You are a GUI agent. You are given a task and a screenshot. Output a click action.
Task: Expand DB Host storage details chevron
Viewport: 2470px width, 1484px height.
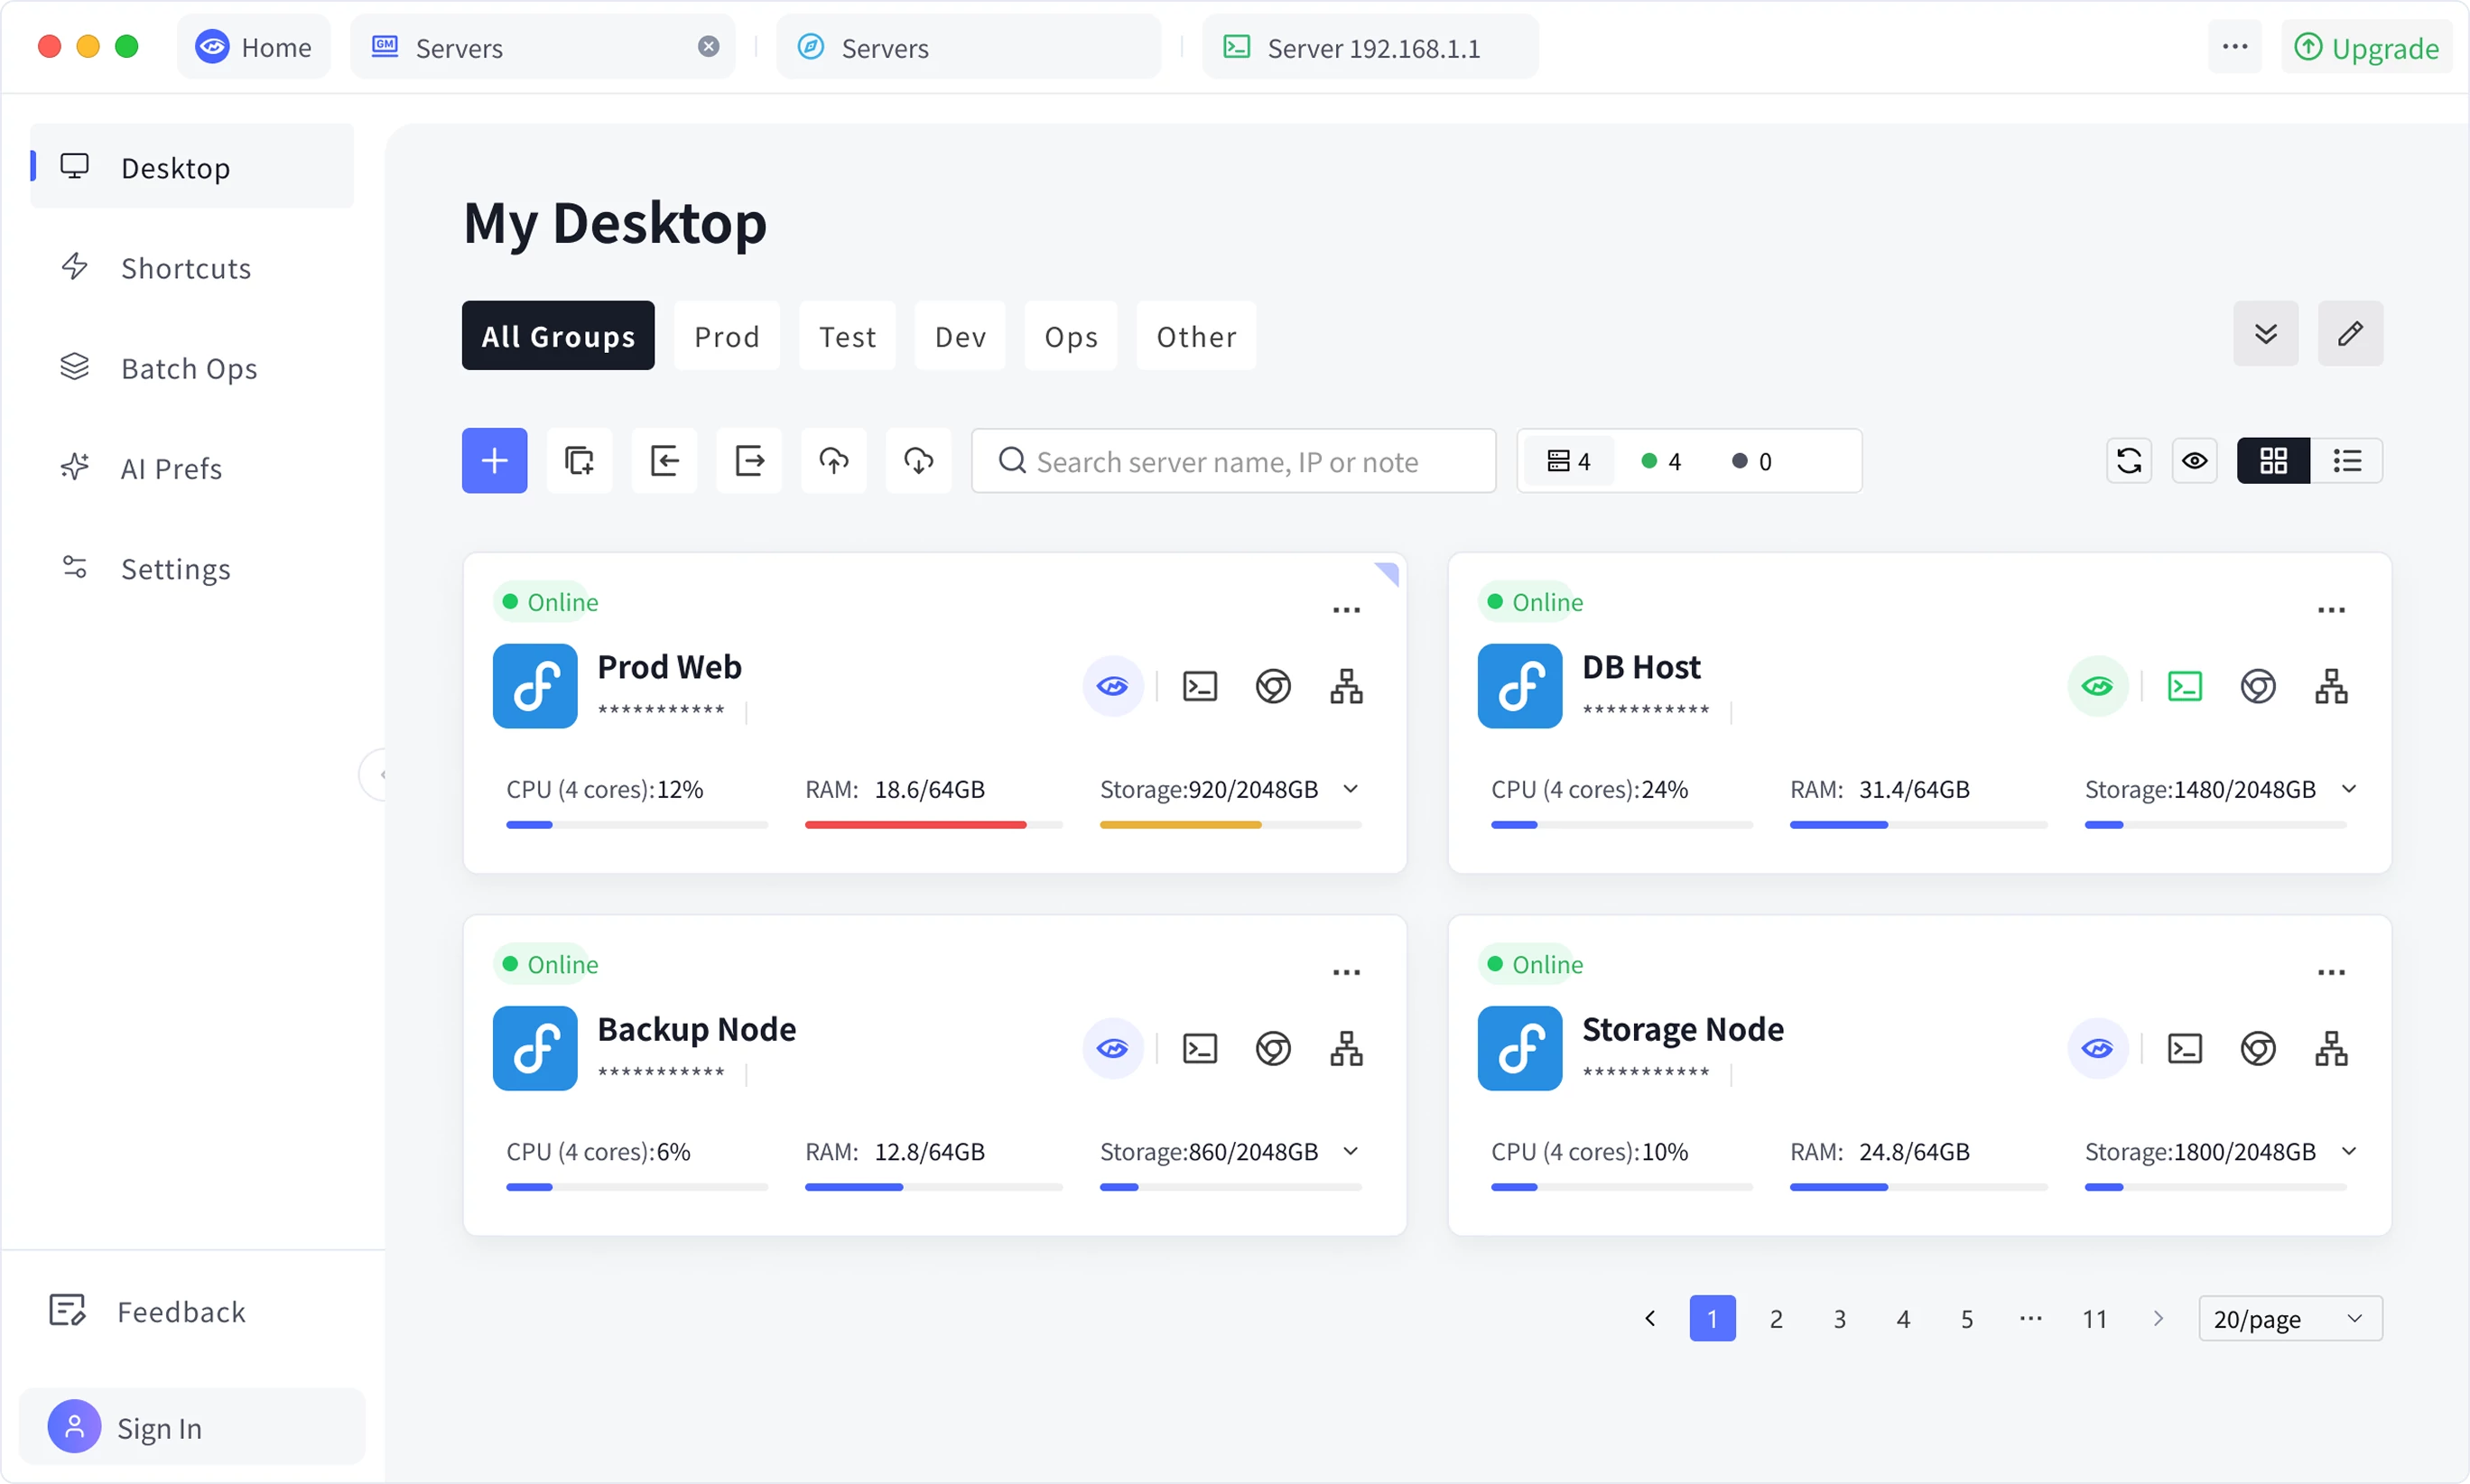(2350, 789)
